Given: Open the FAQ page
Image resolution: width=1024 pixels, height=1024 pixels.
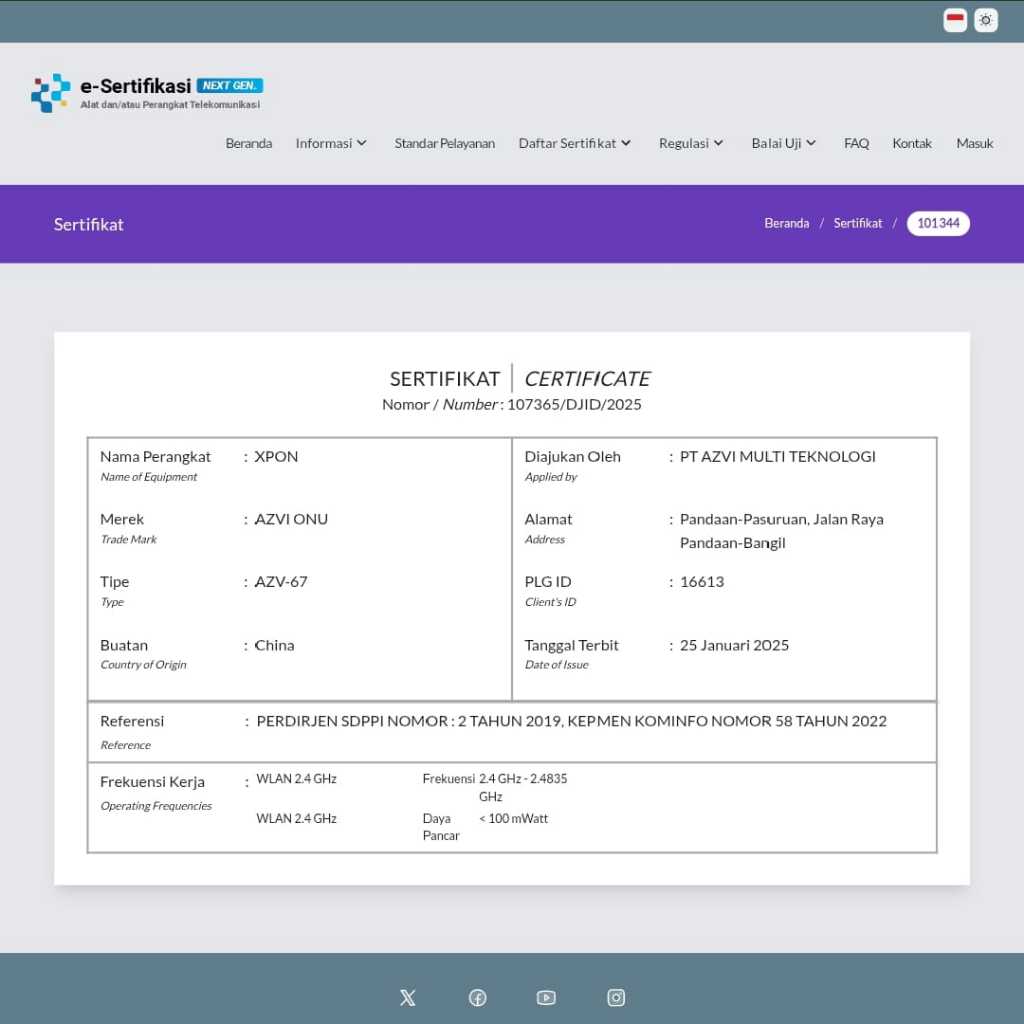Looking at the screenshot, I should pos(856,143).
